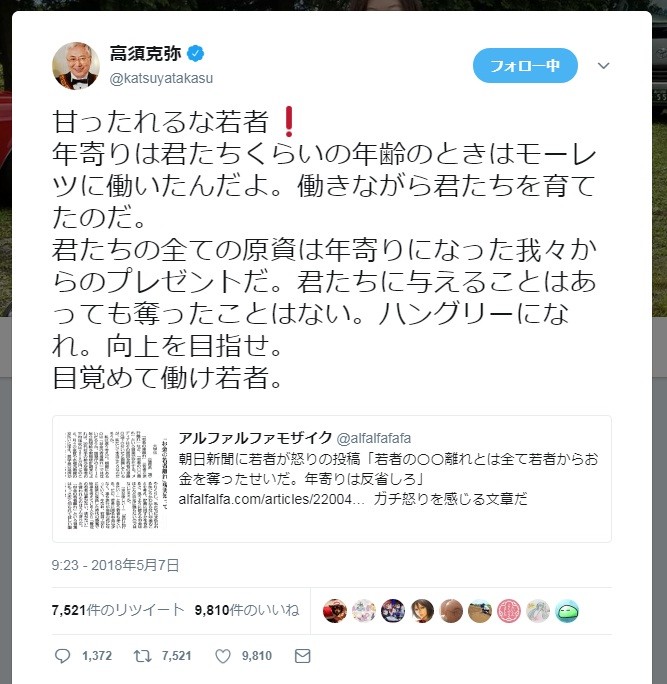Open first liker's red avatar
The height and width of the screenshot is (684, 667).
coord(335,611)
